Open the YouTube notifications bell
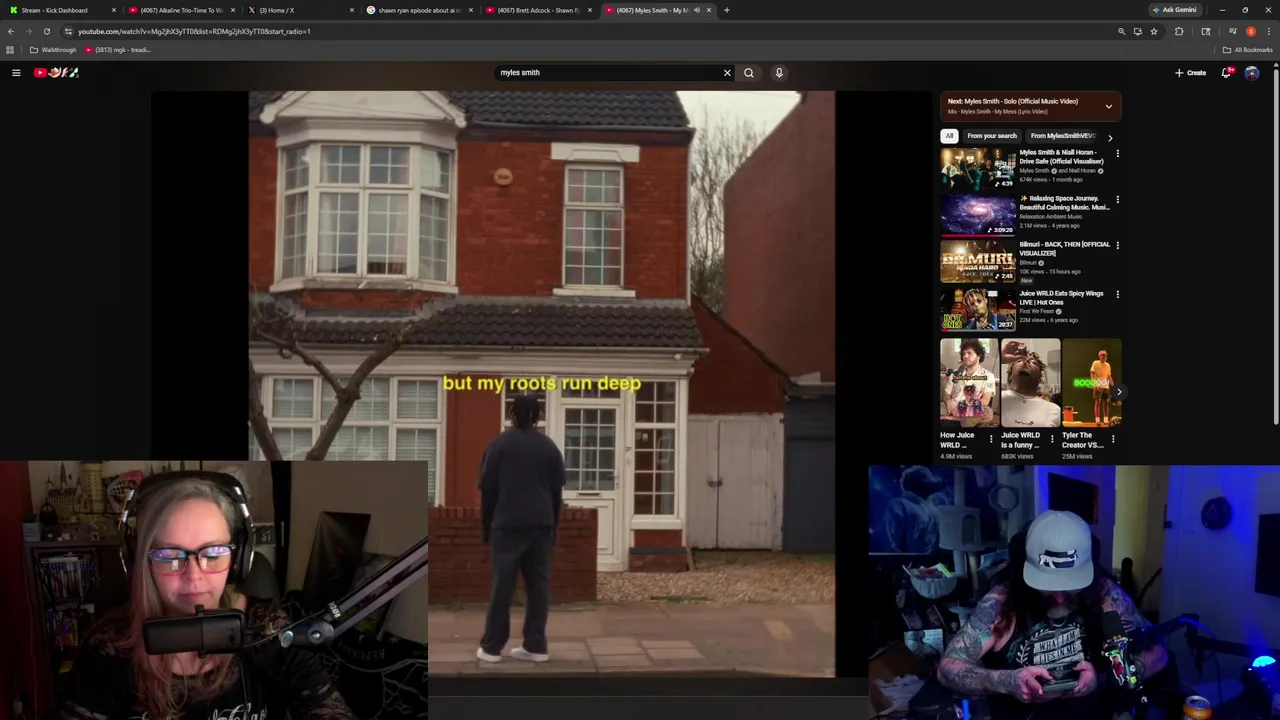 coord(1227,72)
